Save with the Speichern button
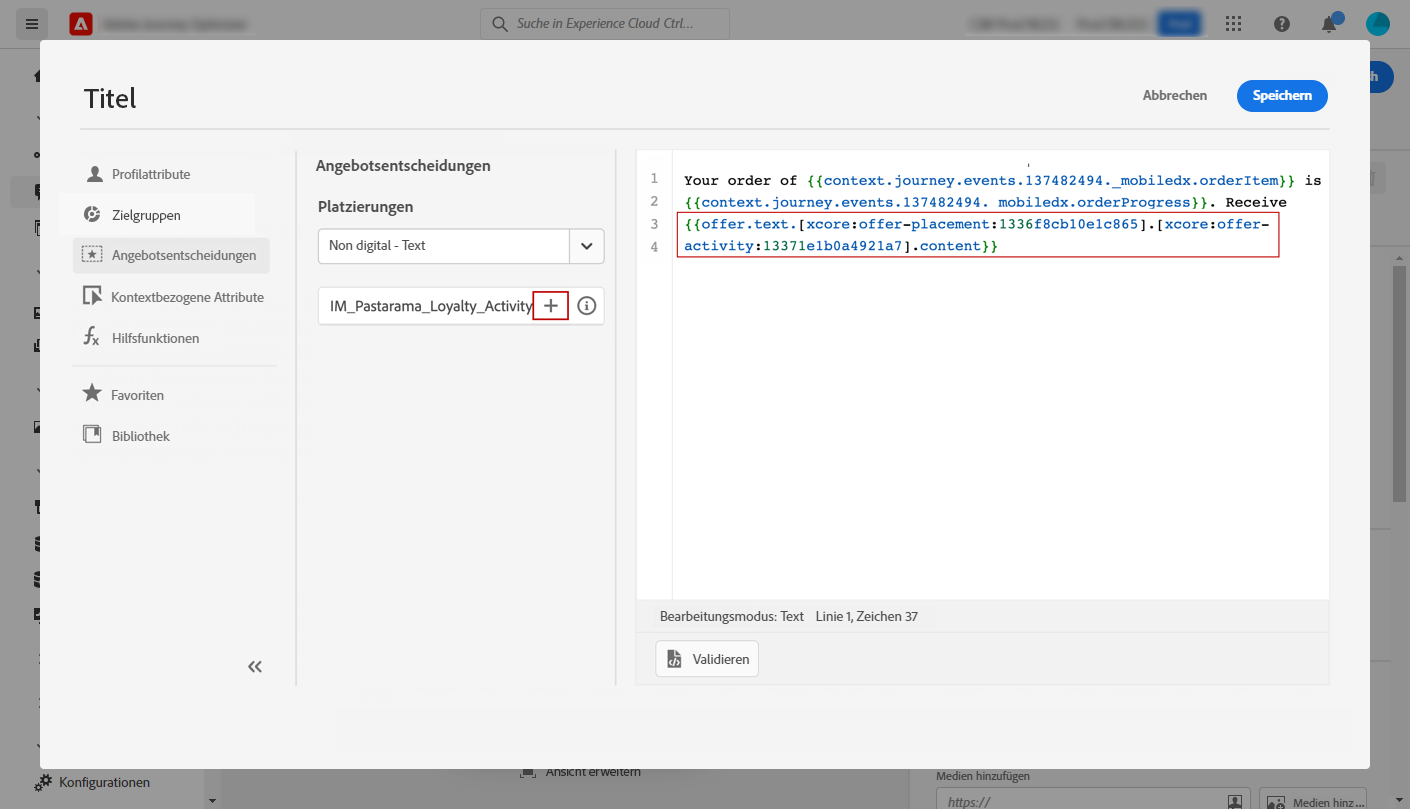Screen dimensions: 1410x809 pos(1282,96)
